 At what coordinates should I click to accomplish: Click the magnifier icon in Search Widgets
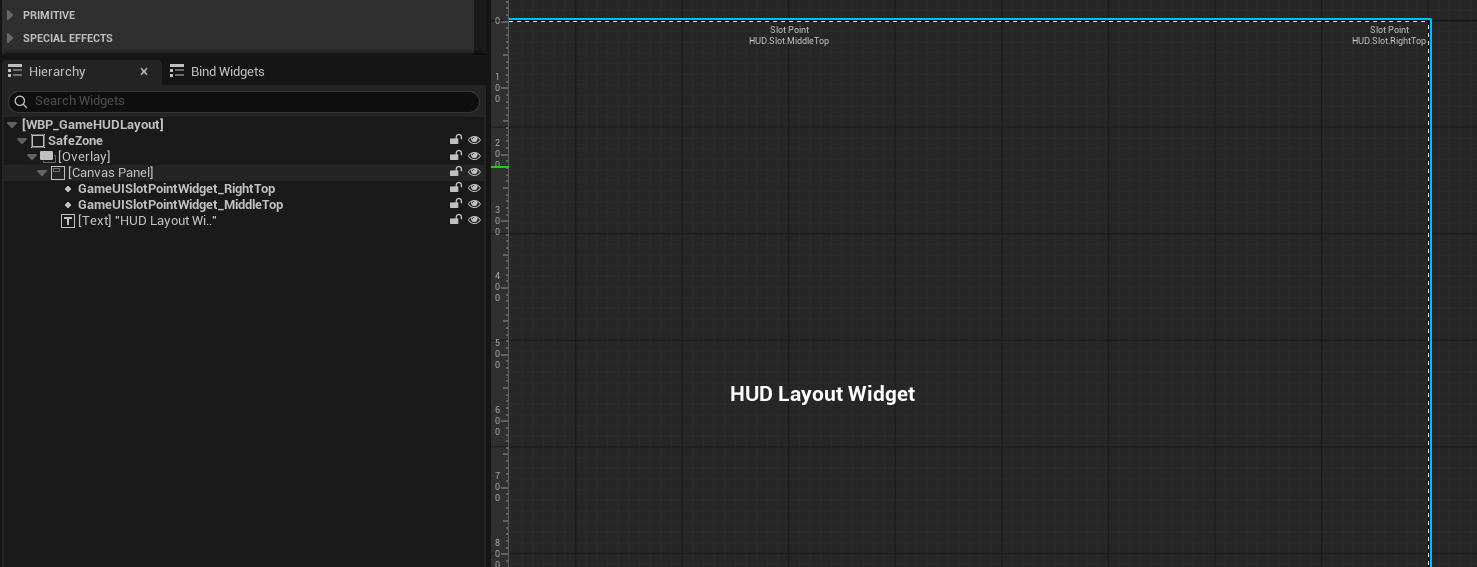[20, 101]
